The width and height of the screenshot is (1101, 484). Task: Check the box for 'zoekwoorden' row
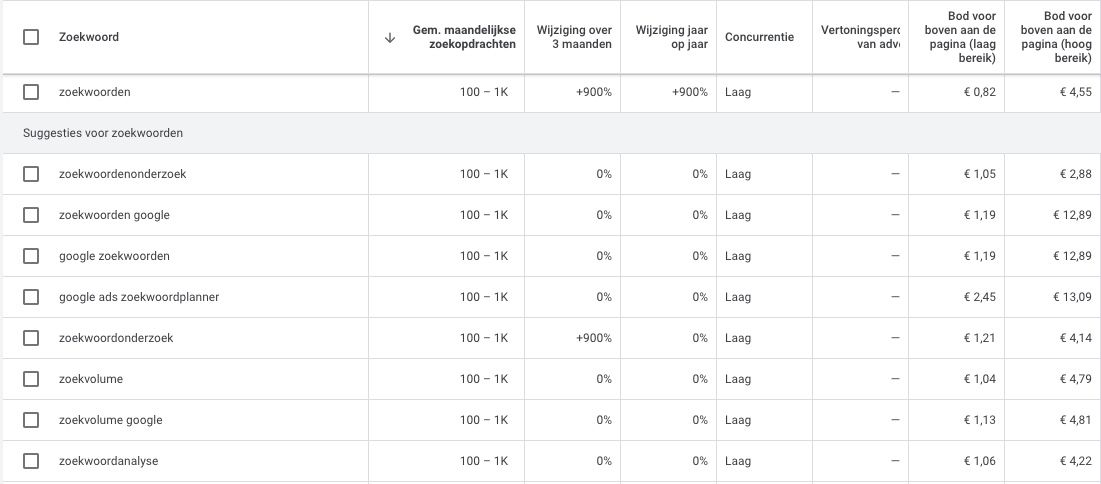coord(31,92)
